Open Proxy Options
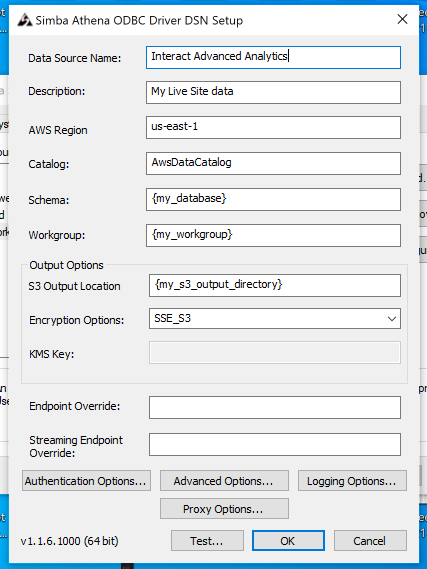This screenshot has height=569, width=427. (224, 509)
